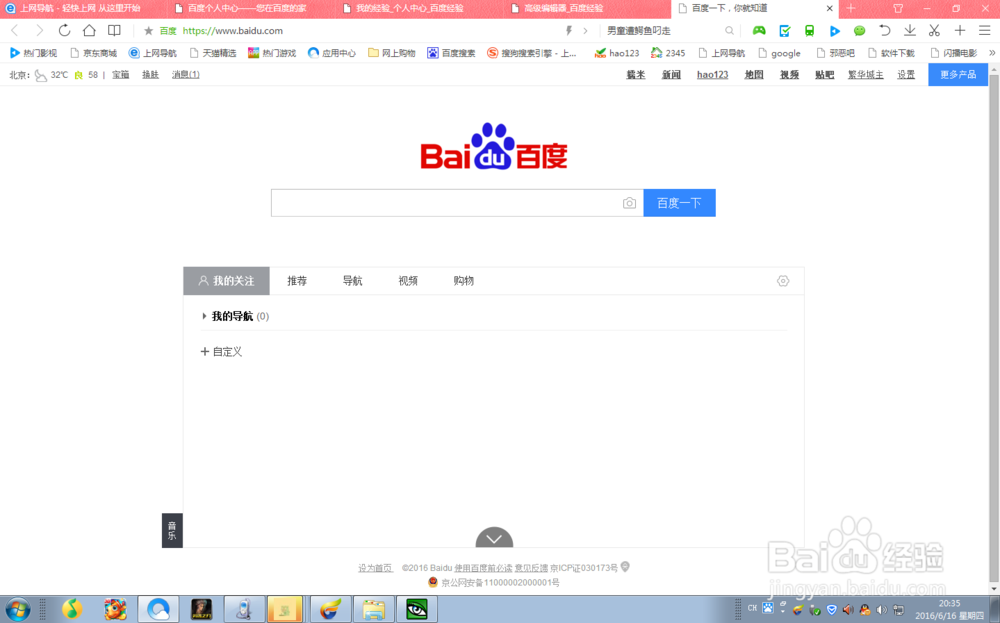Open the hao123 link in top navigation
1000x623 pixels.
click(x=712, y=75)
